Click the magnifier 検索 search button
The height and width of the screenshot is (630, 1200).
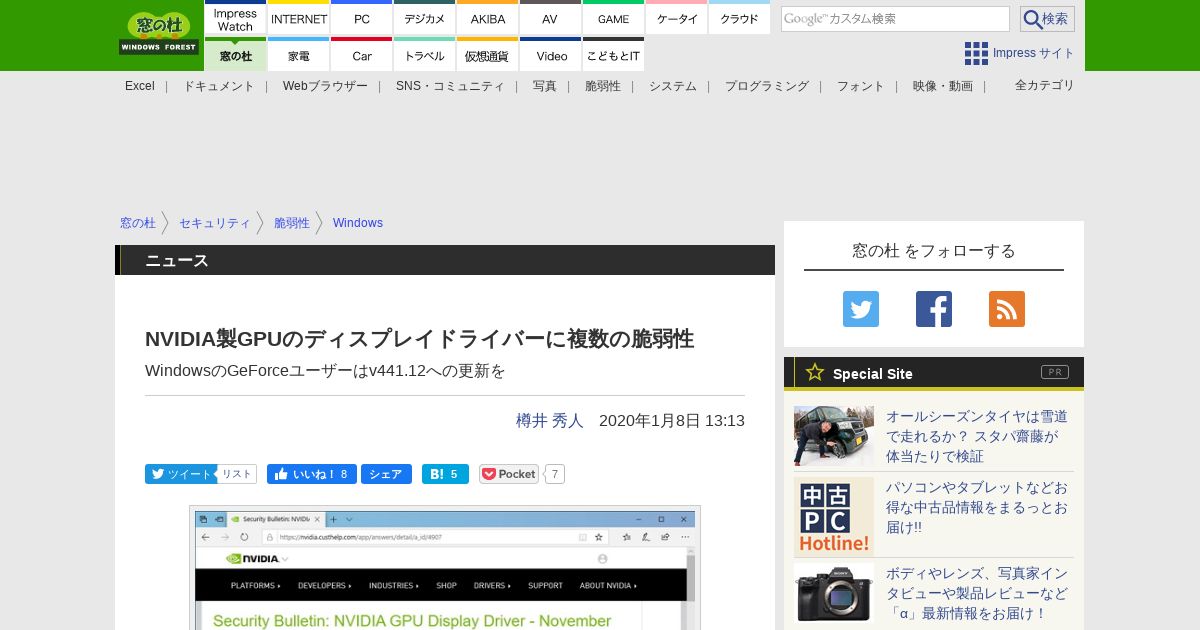pyautogui.click(x=1047, y=19)
